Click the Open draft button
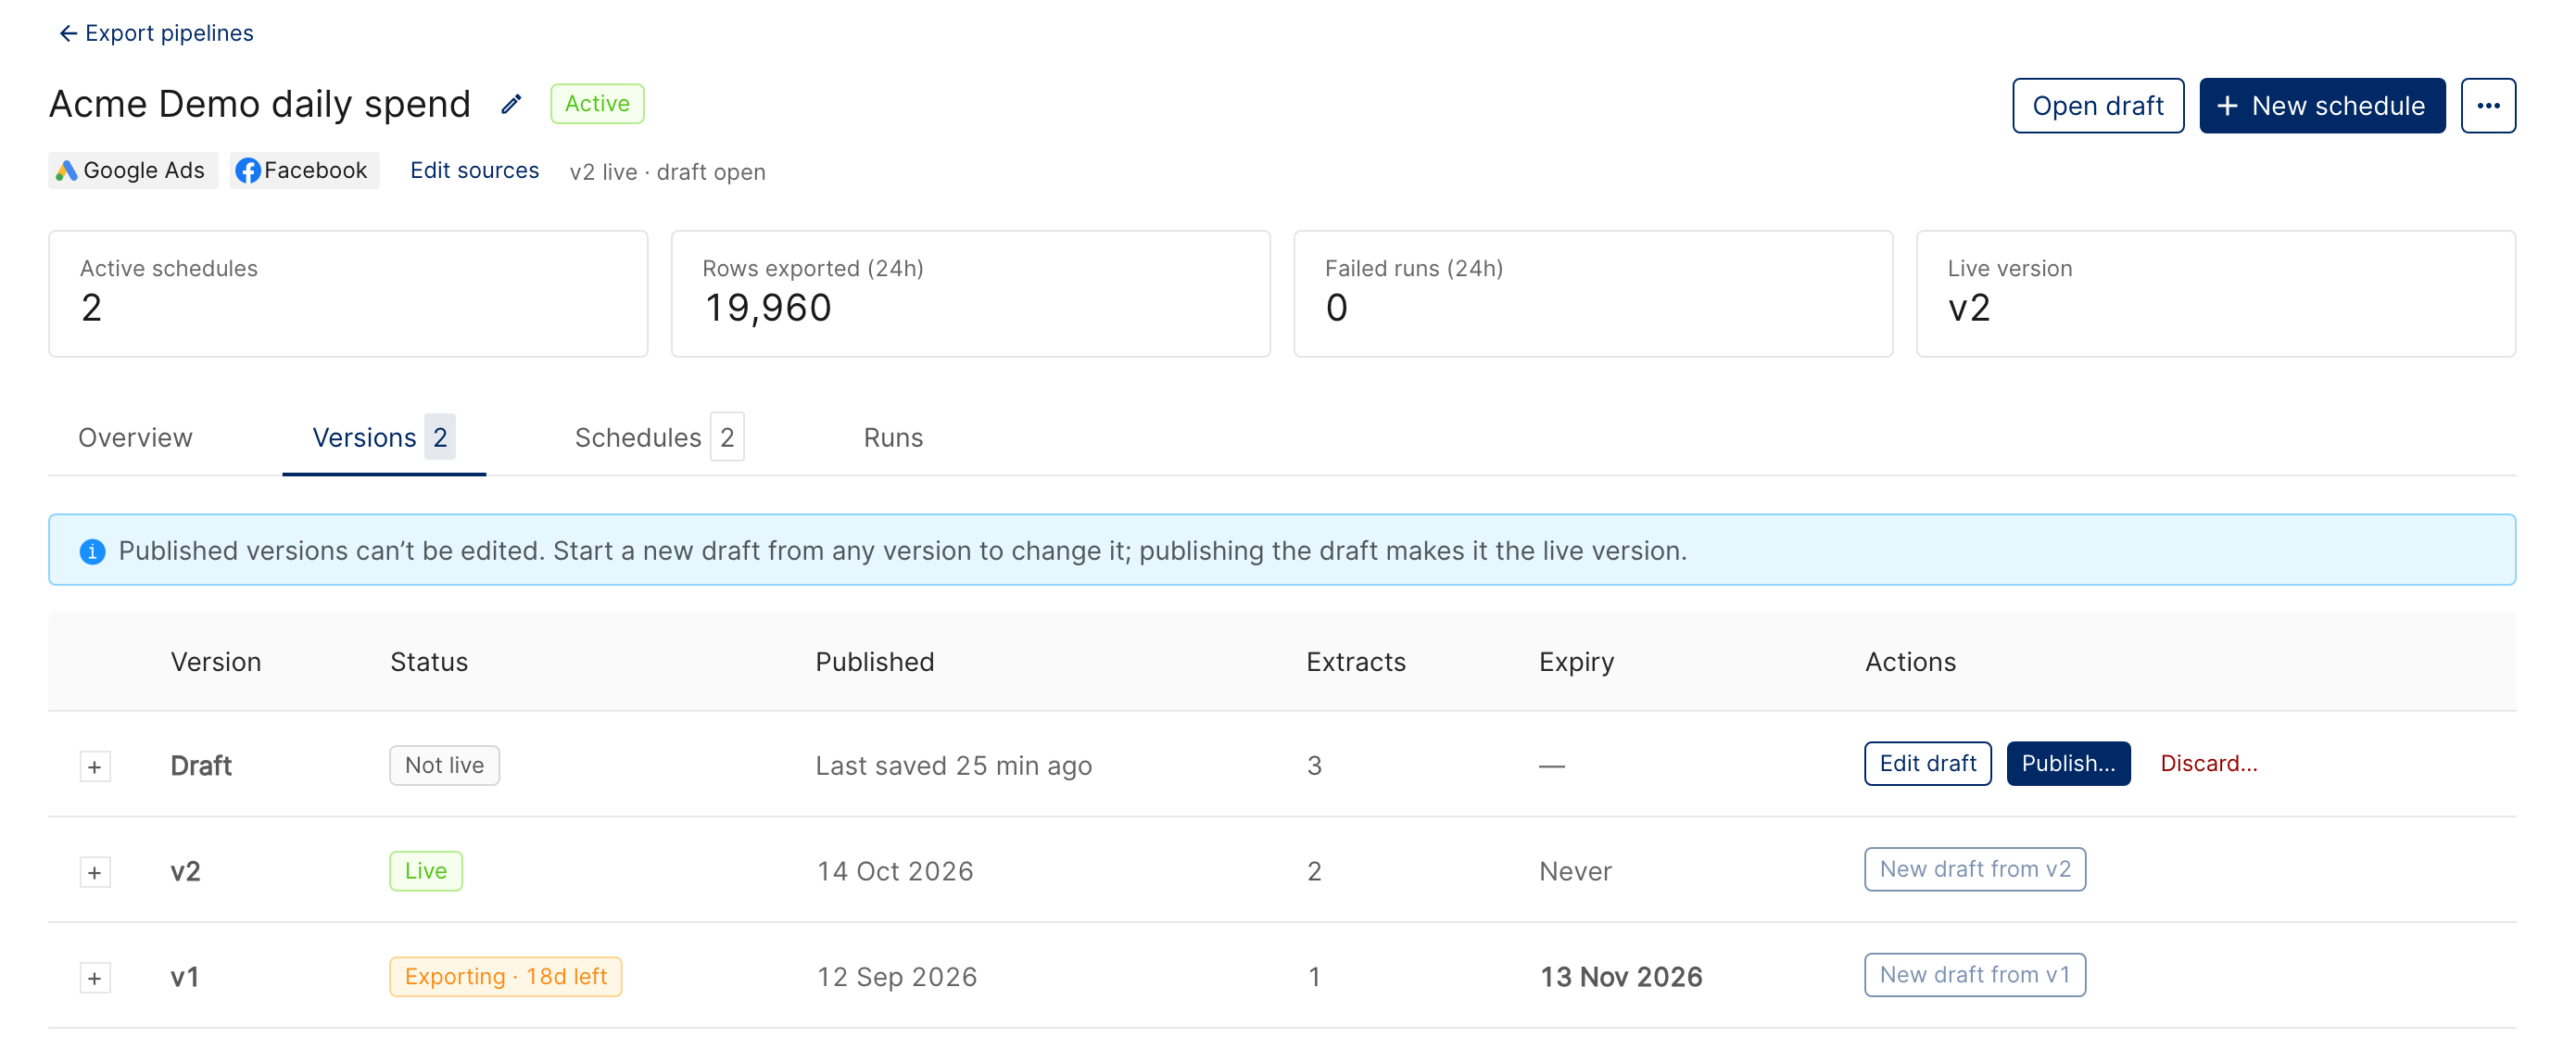 click(x=2097, y=105)
